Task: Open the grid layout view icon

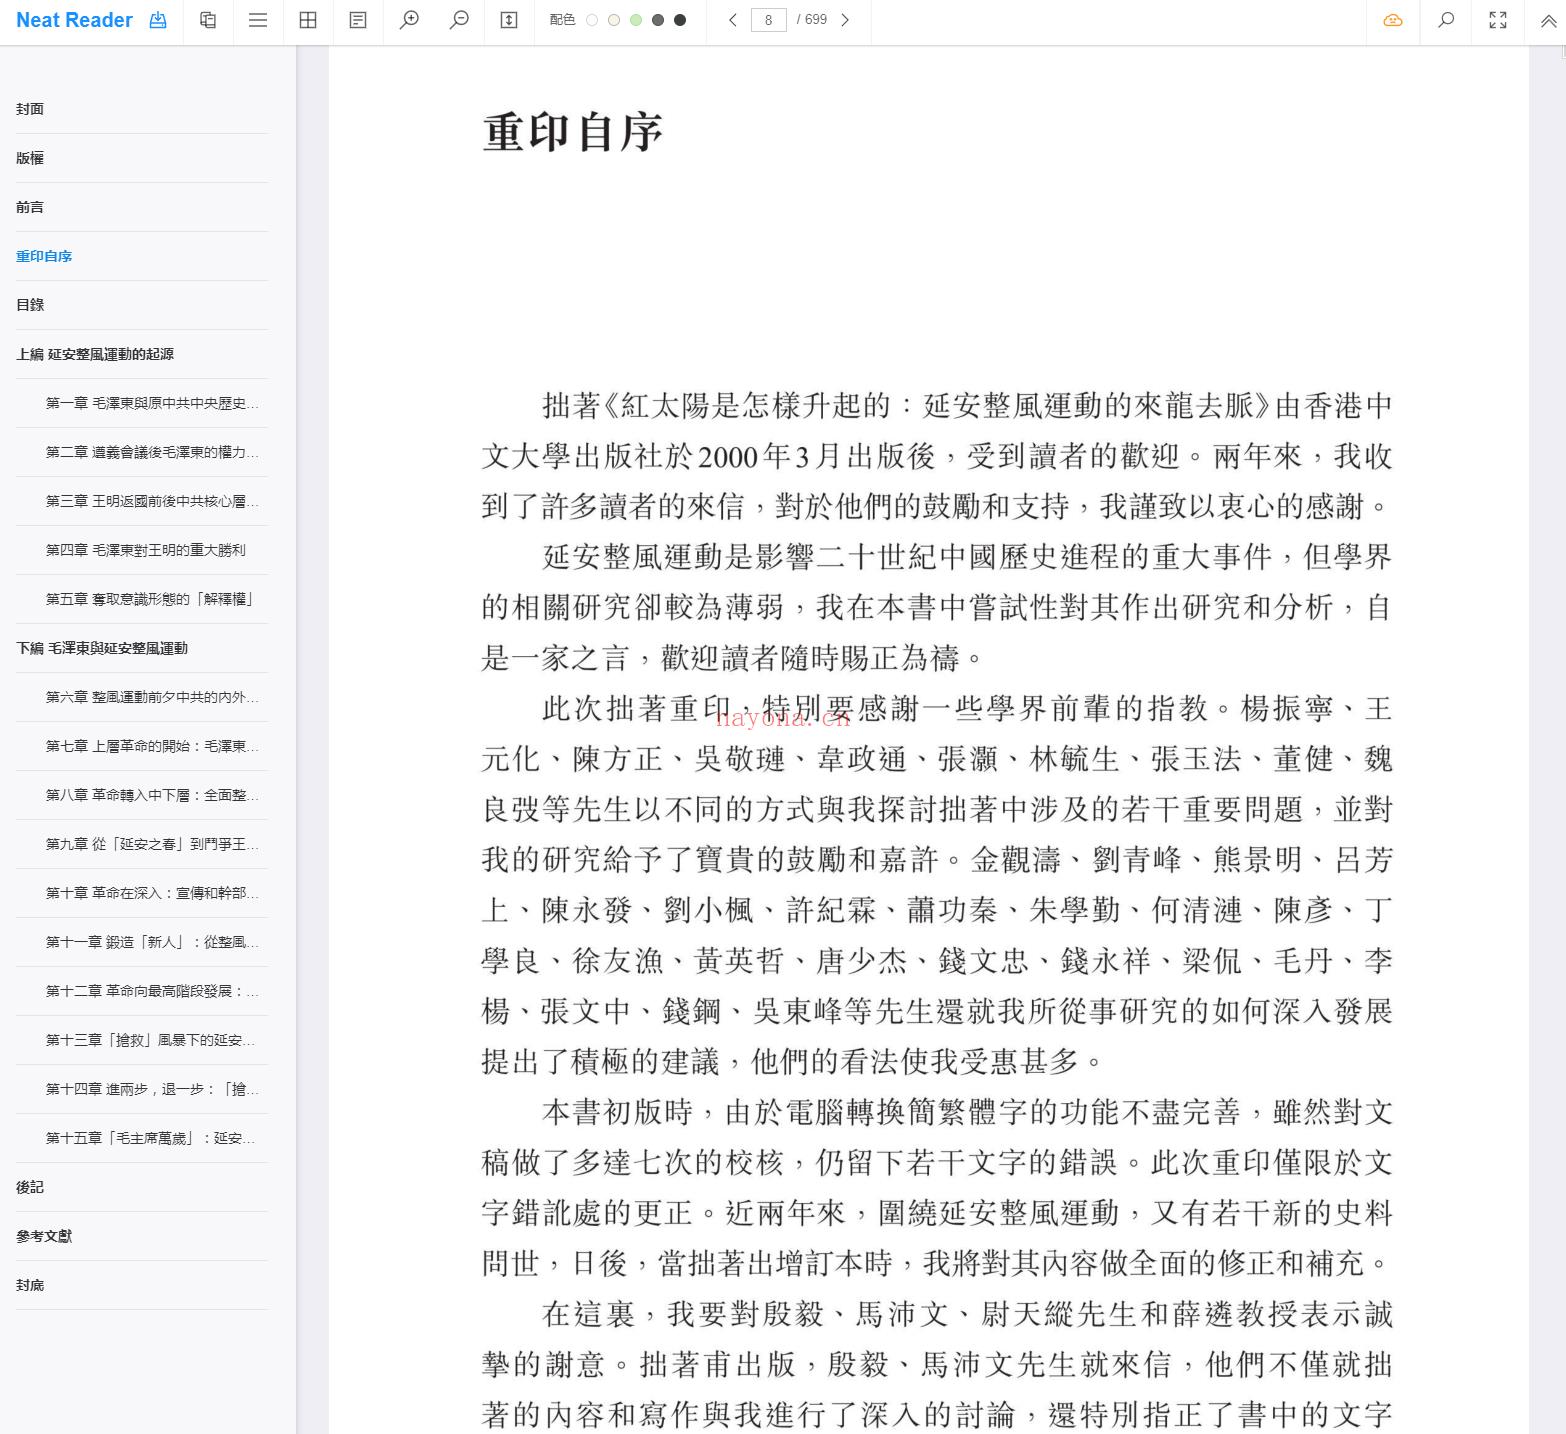Action: click(x=308, y=20)
